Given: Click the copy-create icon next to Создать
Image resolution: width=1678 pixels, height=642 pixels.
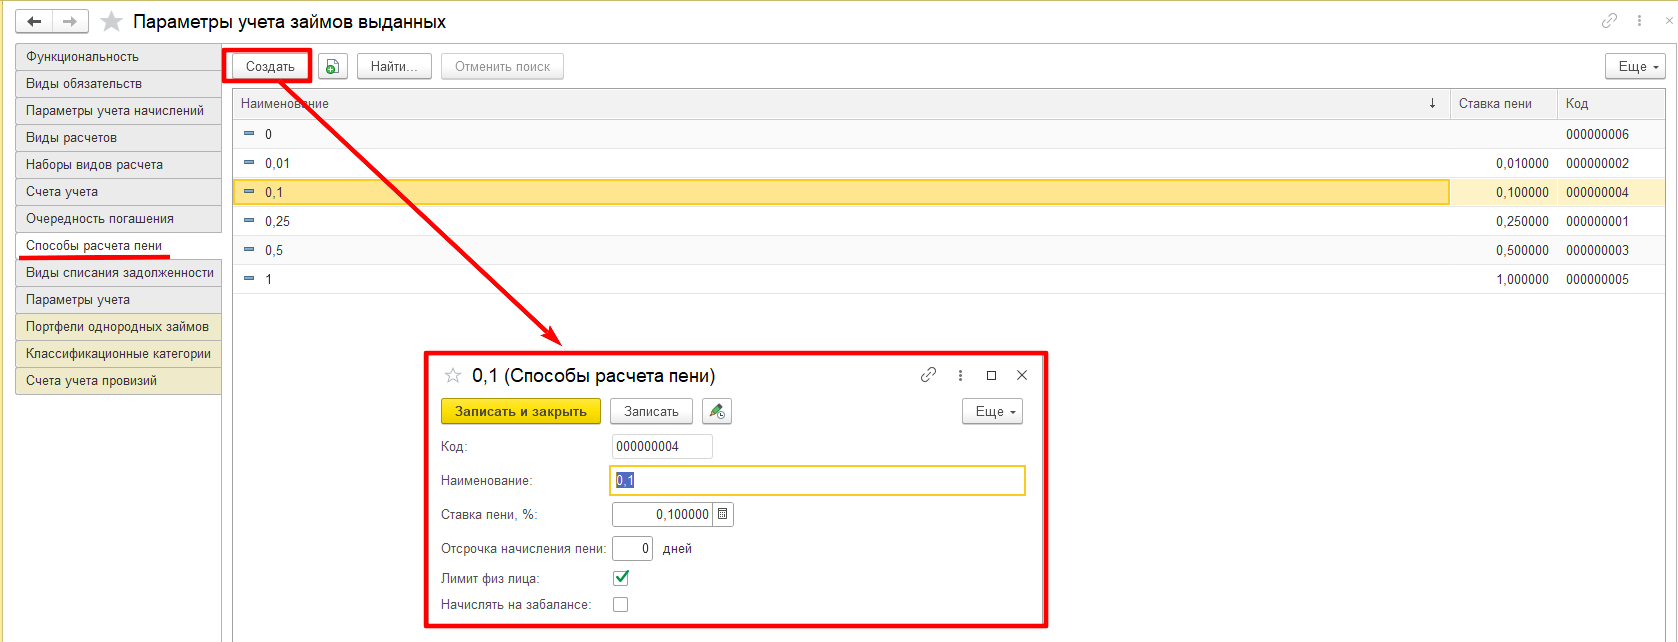Looking at the screenshot, I should click(x=332, y=67).
